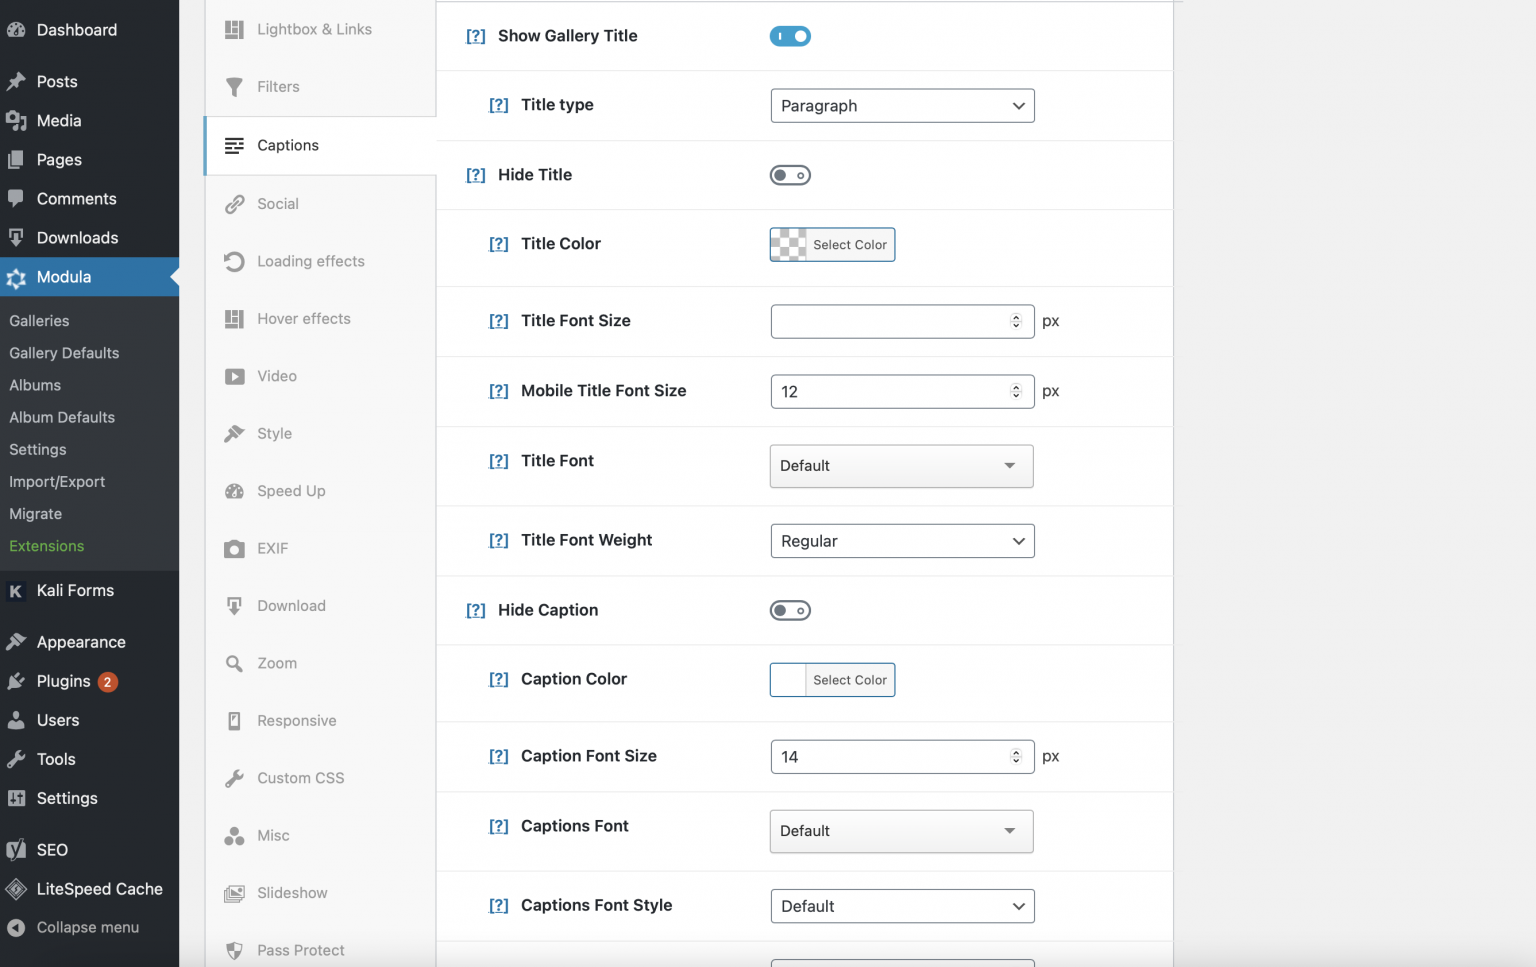Disable the Show Gallery Title toggle
1536x967 pixels.
(790, 37)
